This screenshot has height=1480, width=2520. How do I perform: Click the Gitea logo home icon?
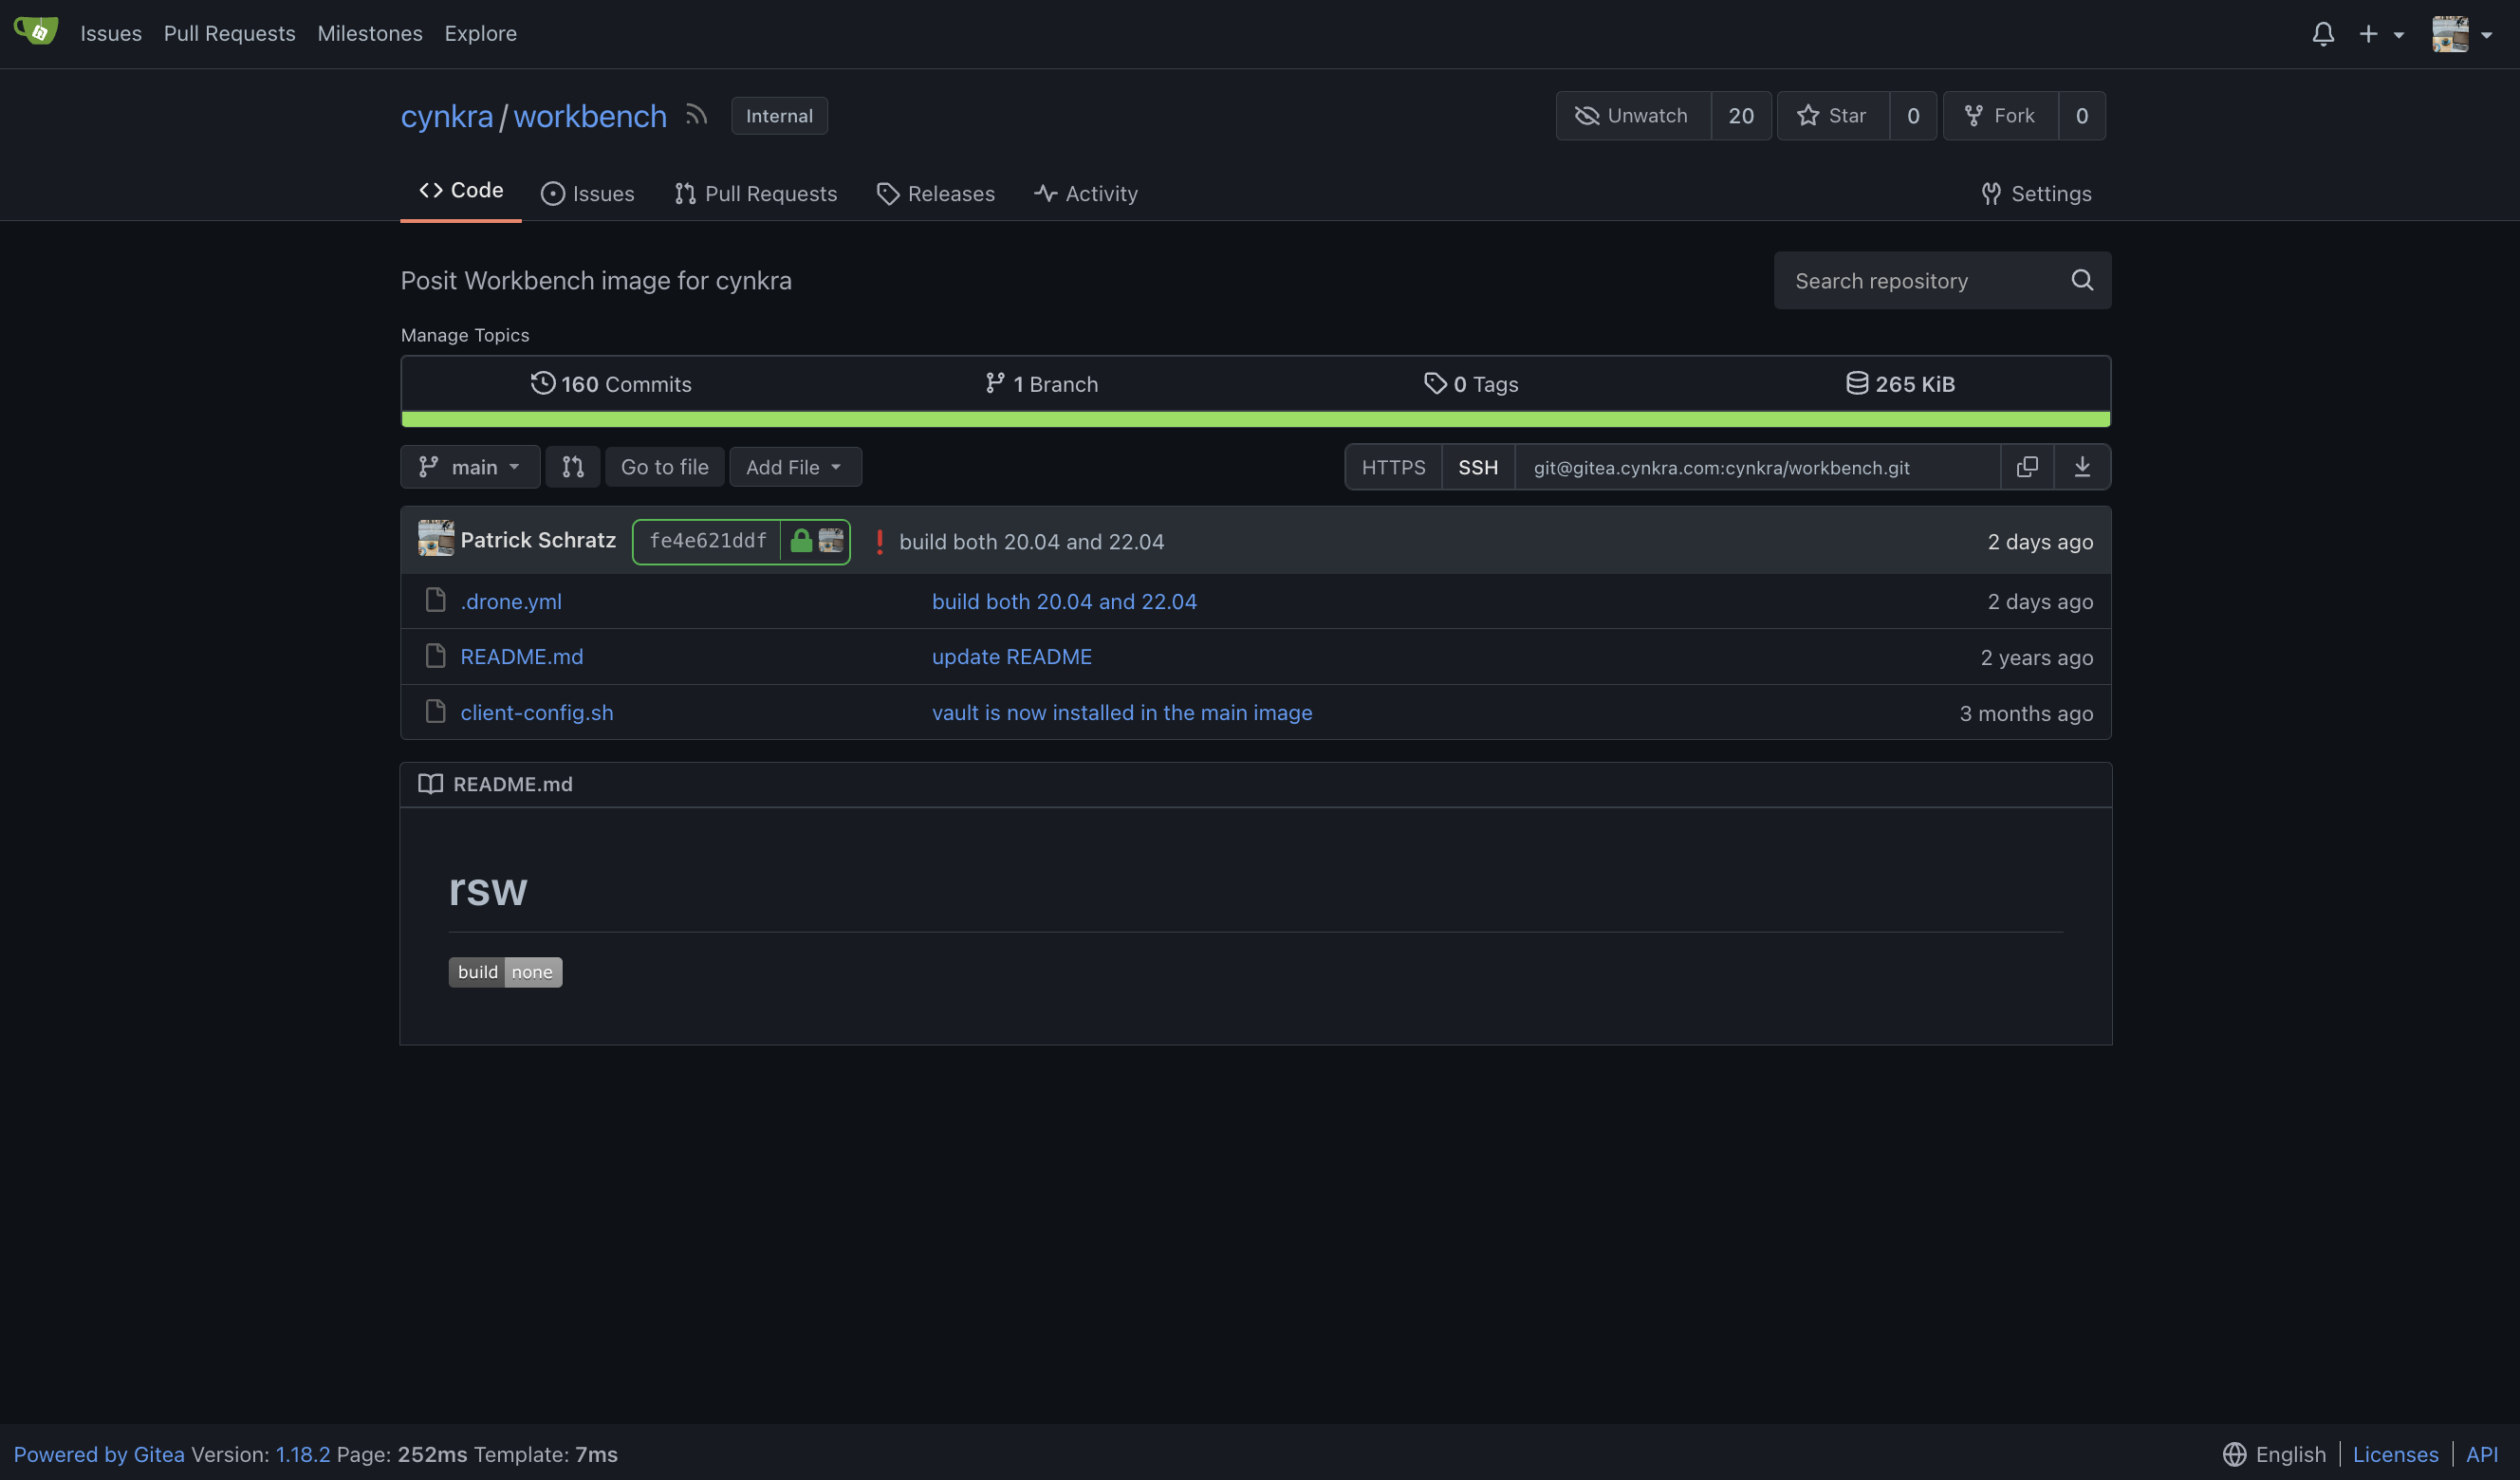(x=36, y=32)
